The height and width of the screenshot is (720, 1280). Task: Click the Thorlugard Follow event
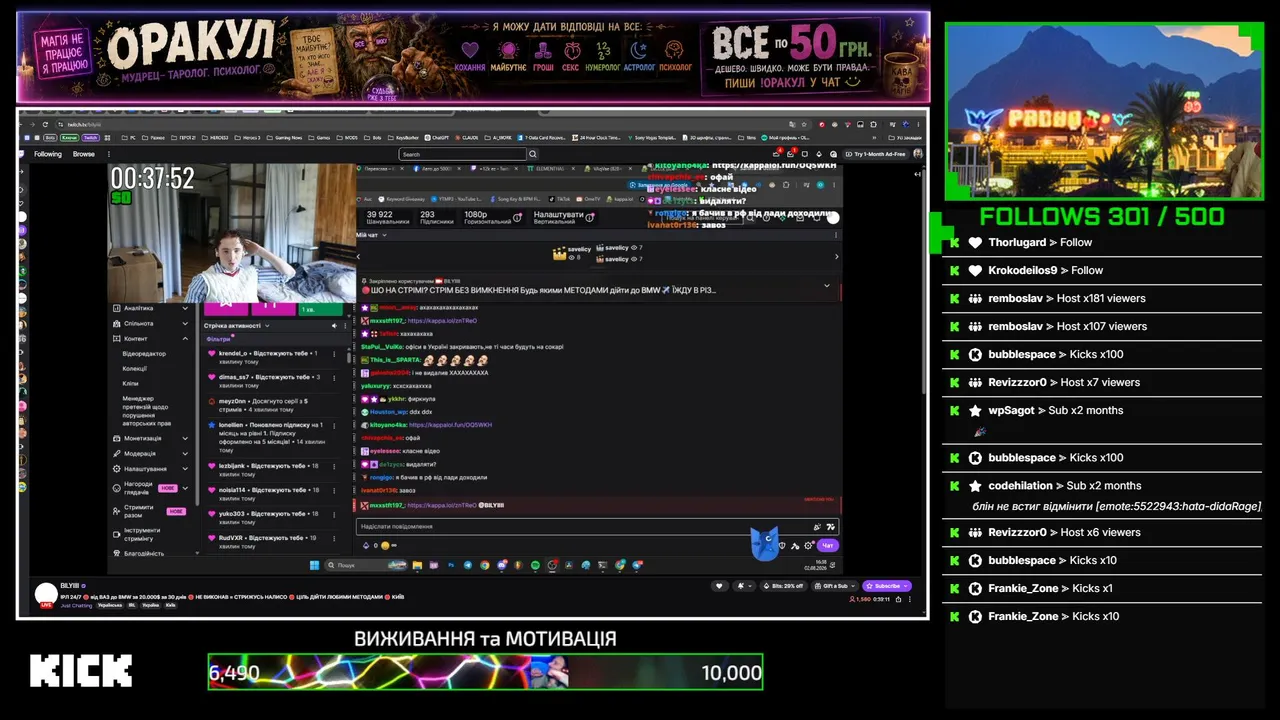tap(1102, 242)
